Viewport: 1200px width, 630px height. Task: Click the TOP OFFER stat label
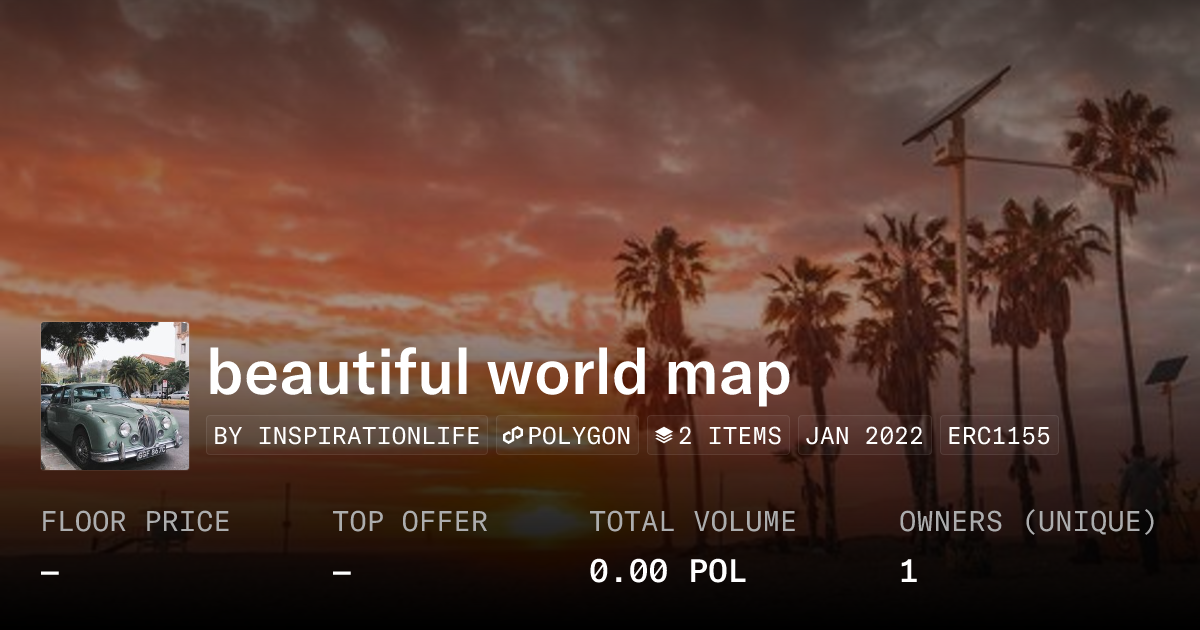pos(410,521)
